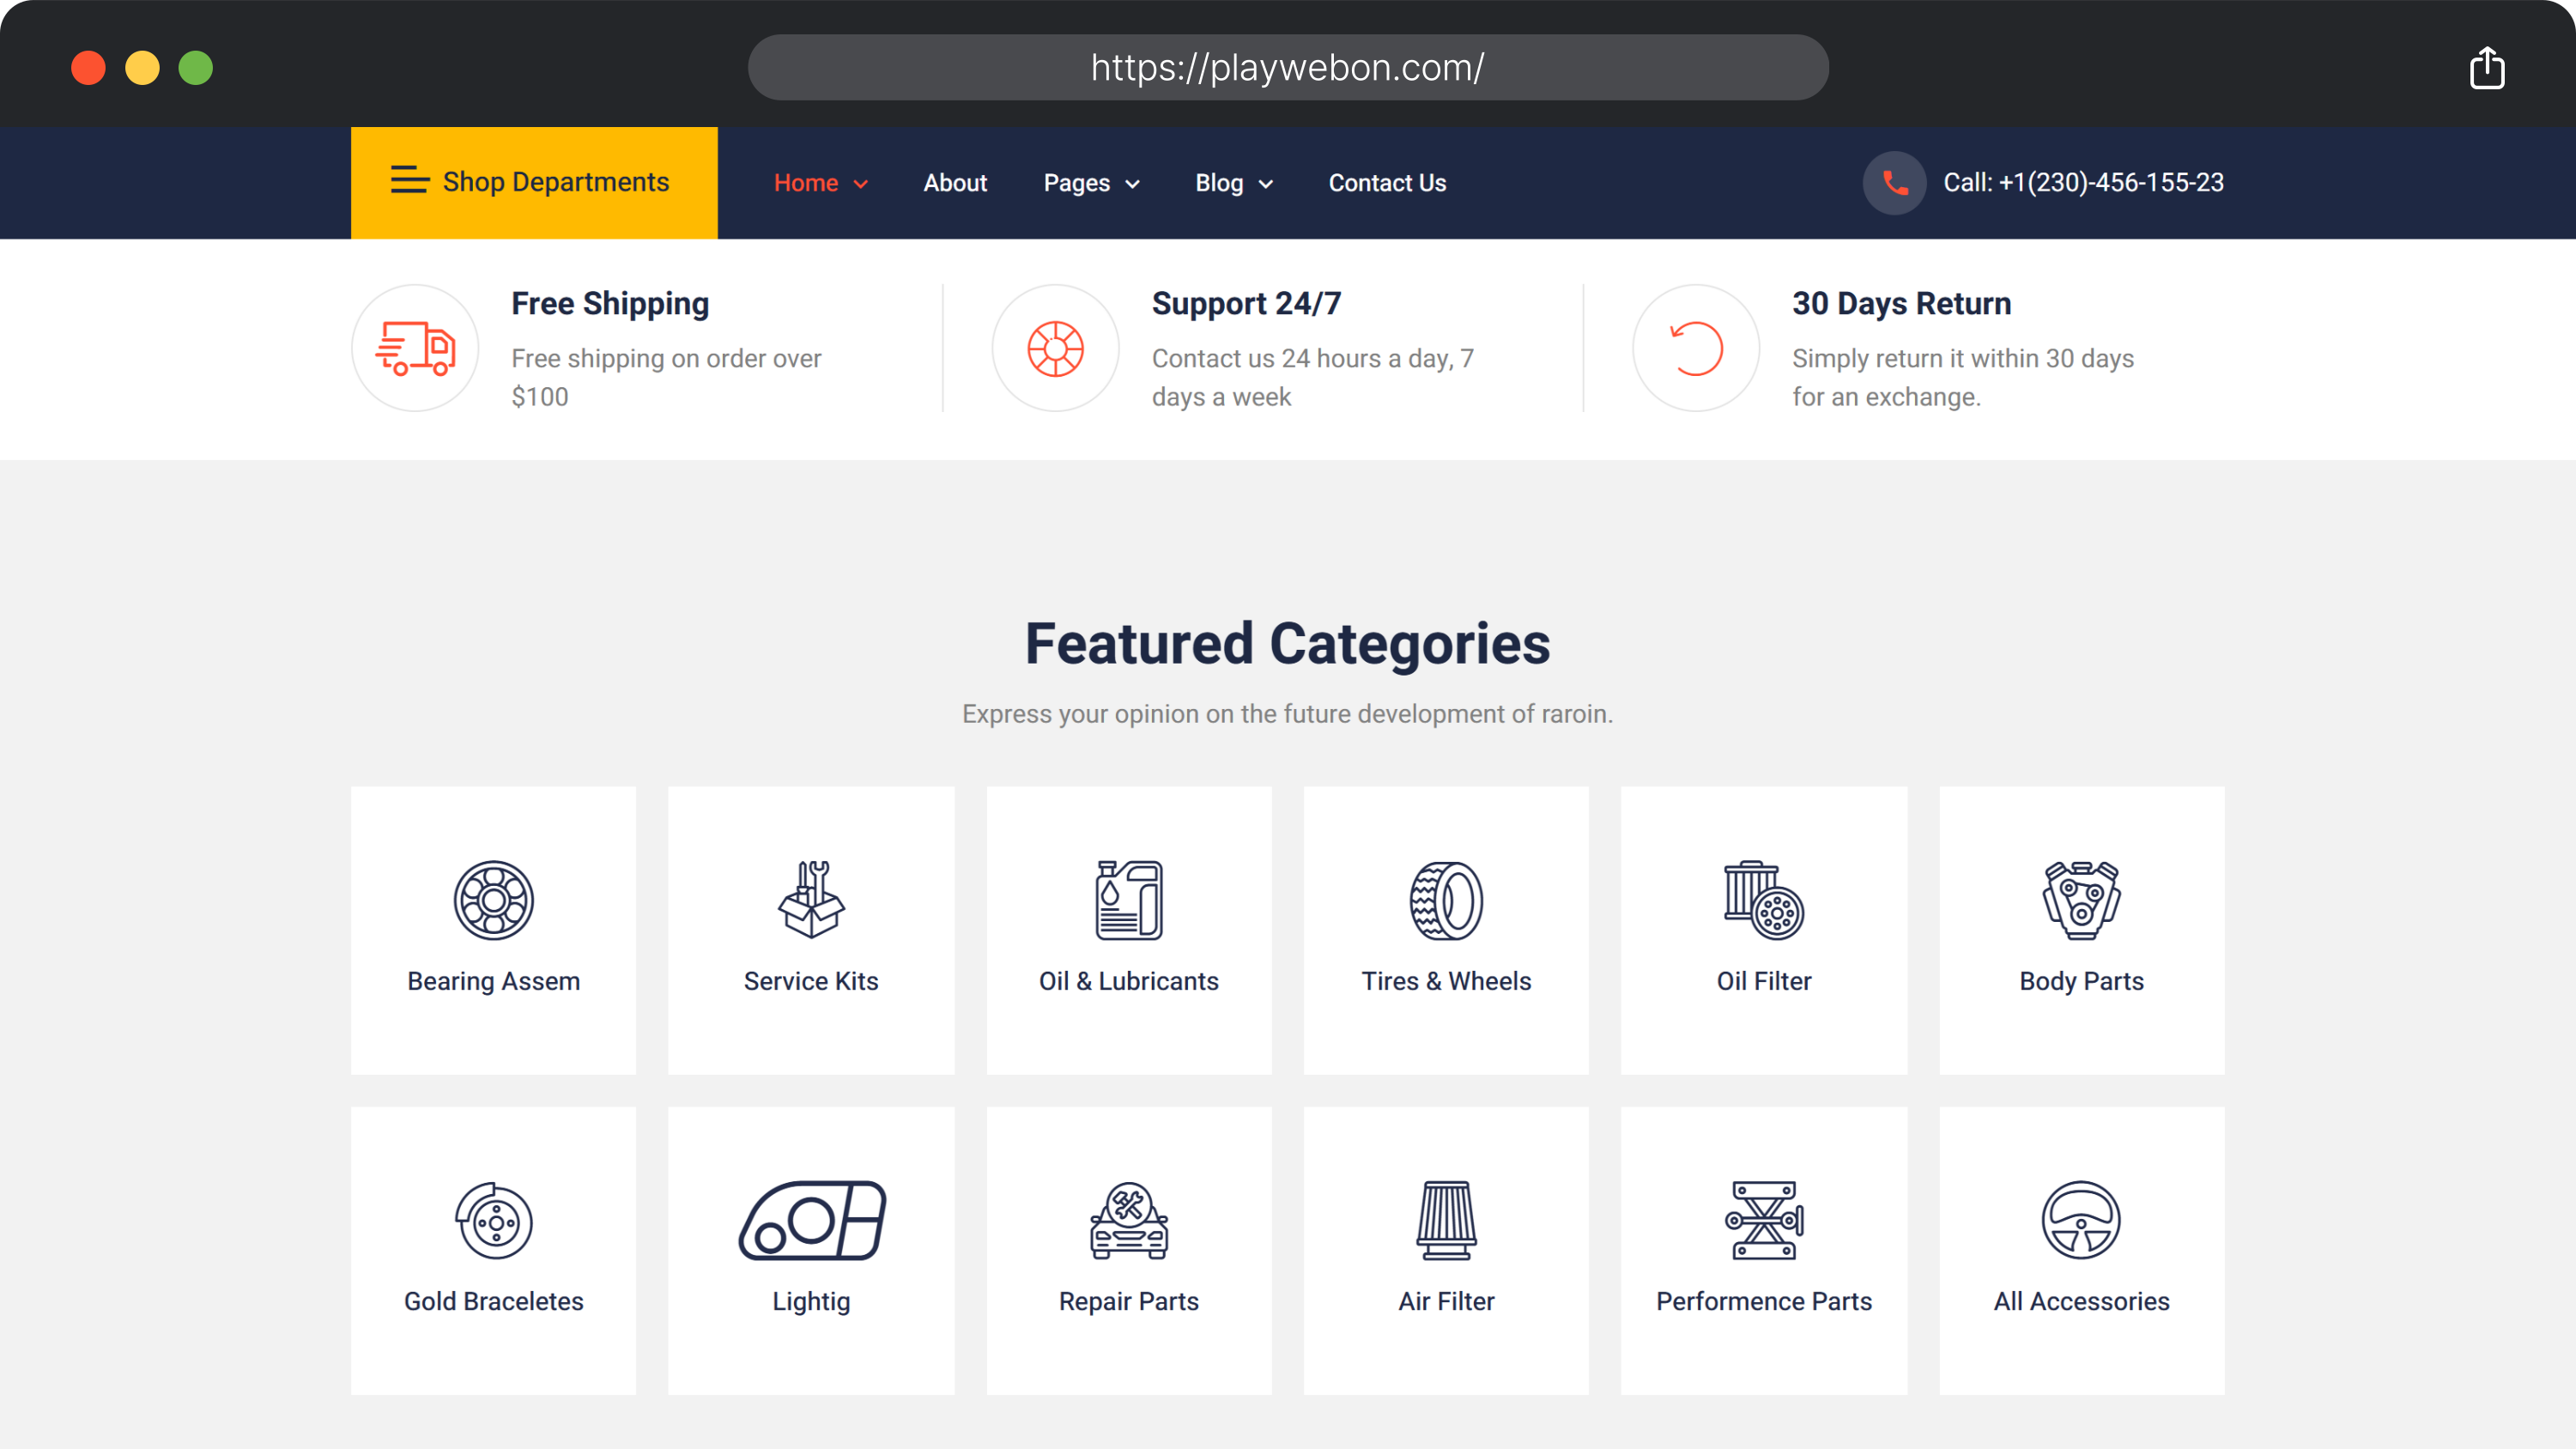Select the Body Parts engine icon

2081,900
